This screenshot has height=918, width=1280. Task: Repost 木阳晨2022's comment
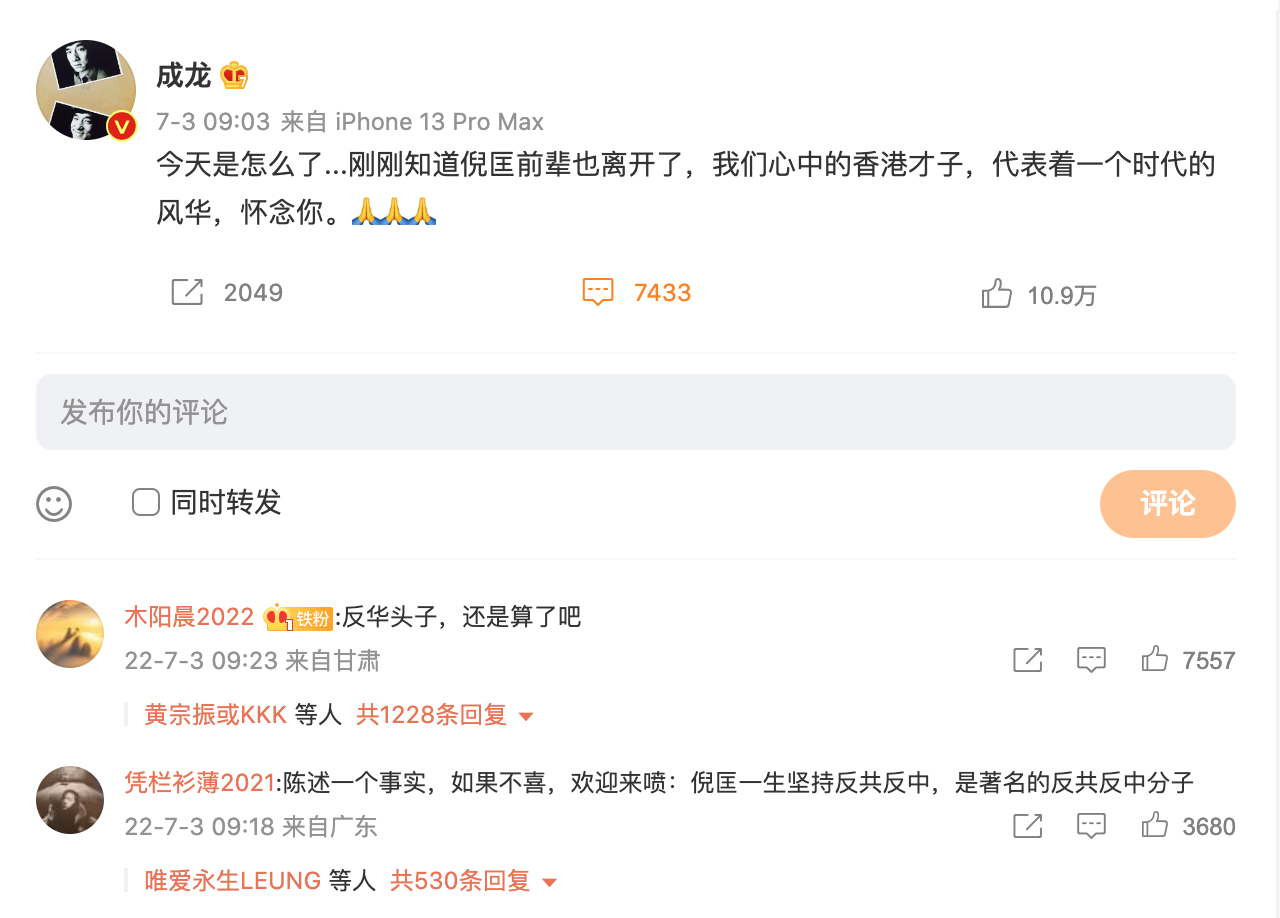1028,660
